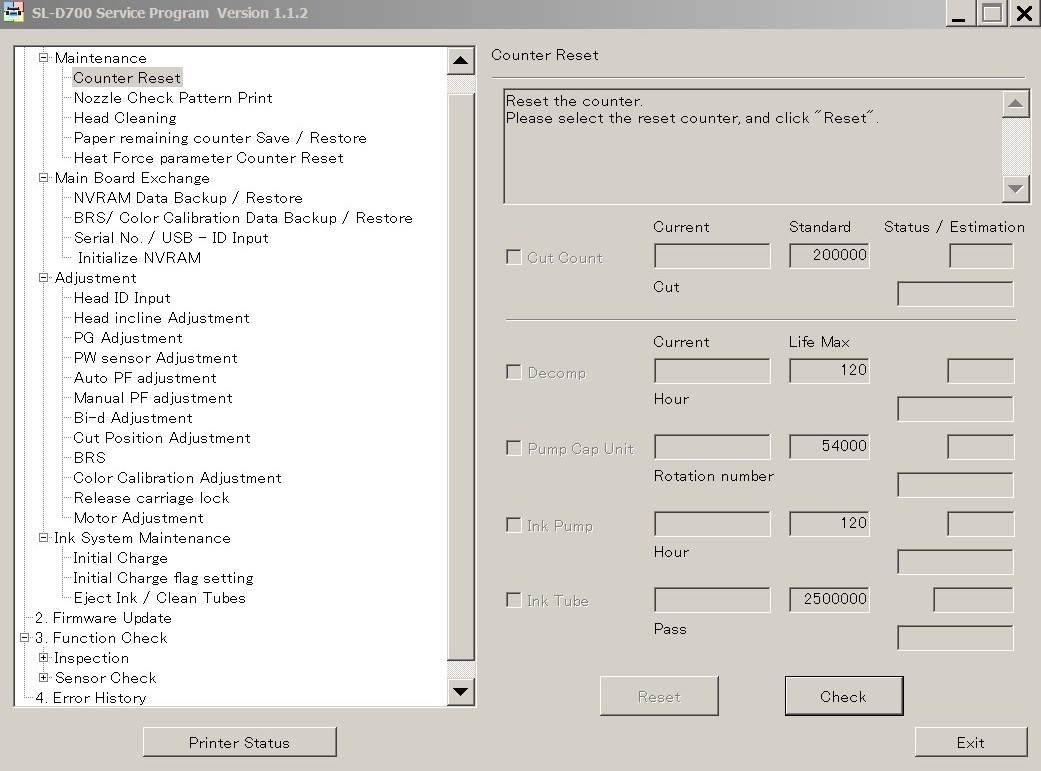Select Cut Position Adjustment
Screen dimensions: 1041x771
click(162, 438)
